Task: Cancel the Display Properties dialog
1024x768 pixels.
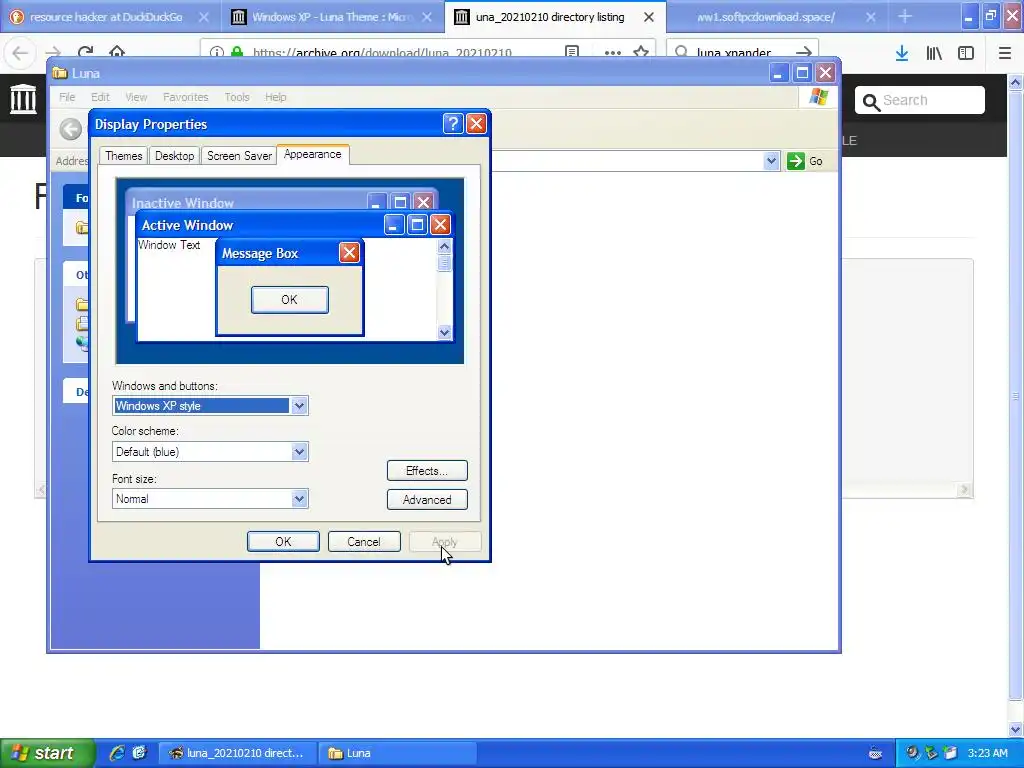Action: pyautogui.click(x=364, y=541)
